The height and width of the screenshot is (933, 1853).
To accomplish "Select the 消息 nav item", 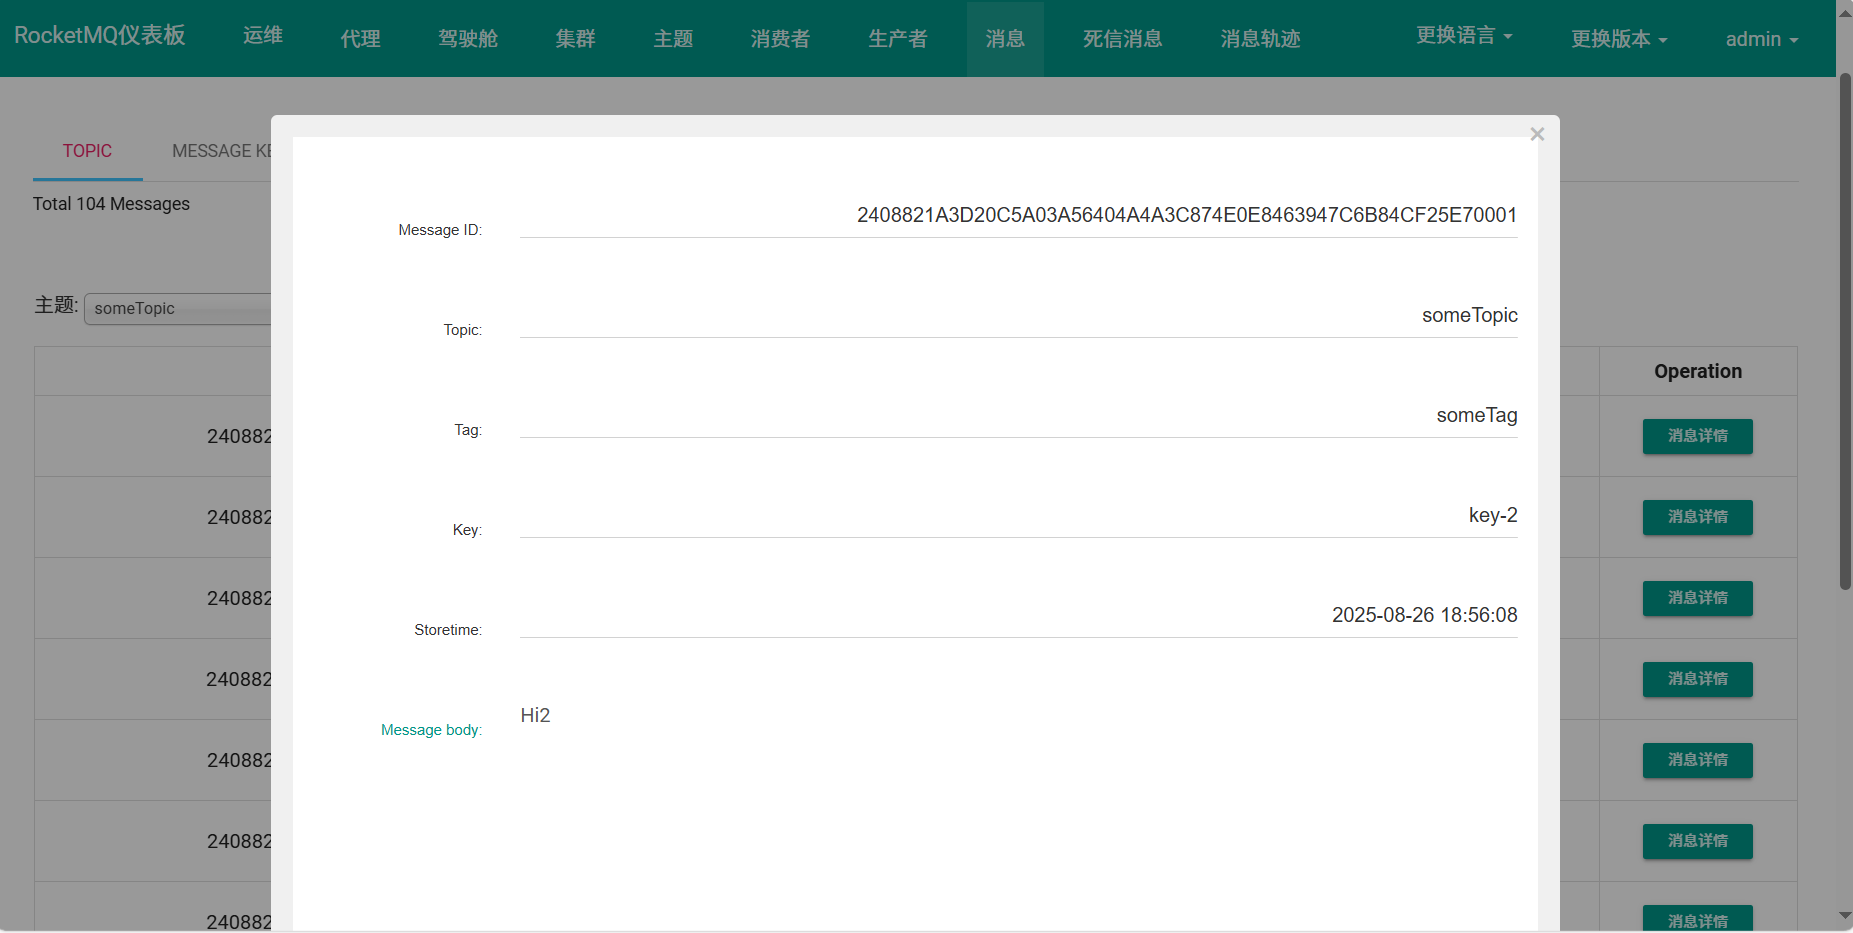I will [1005, 39].
